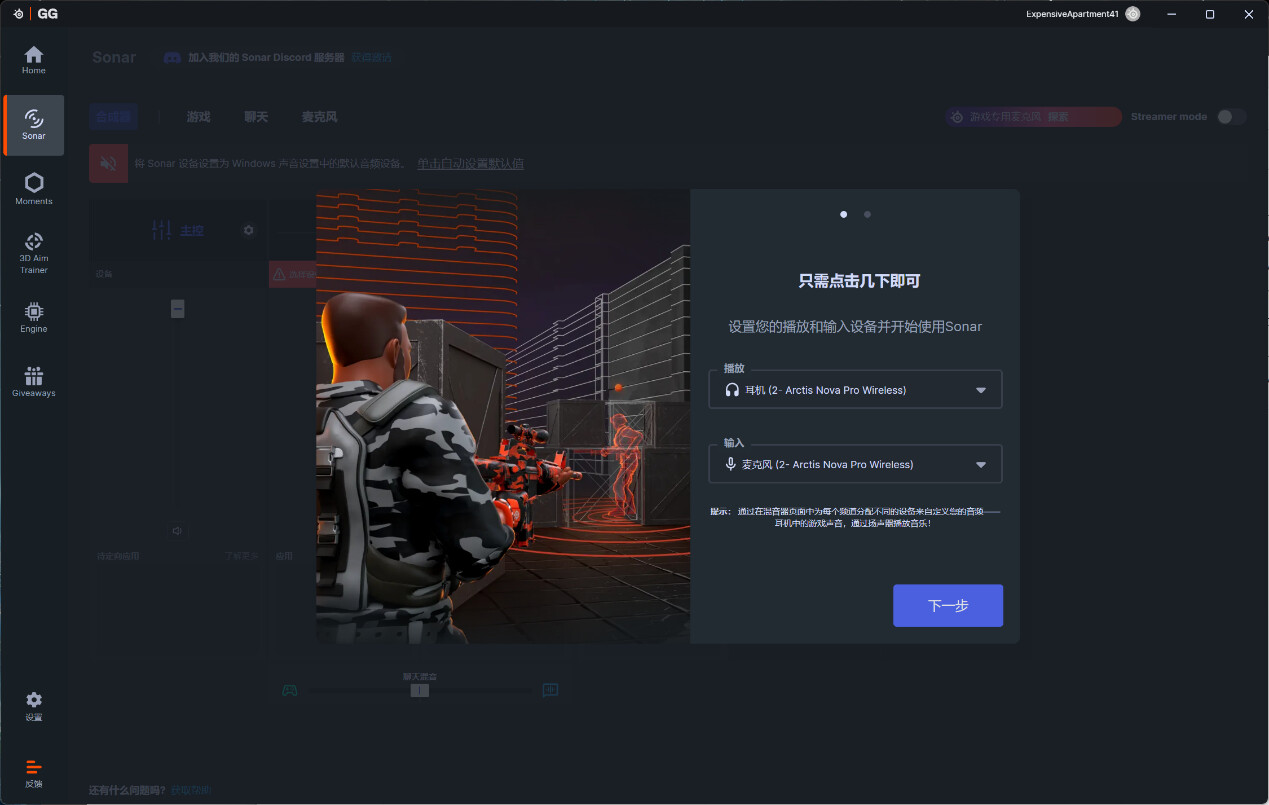Viewport: 1269px width, 805px height.
Task: Switch to the 合成器 tab
Action: [112, 117]
